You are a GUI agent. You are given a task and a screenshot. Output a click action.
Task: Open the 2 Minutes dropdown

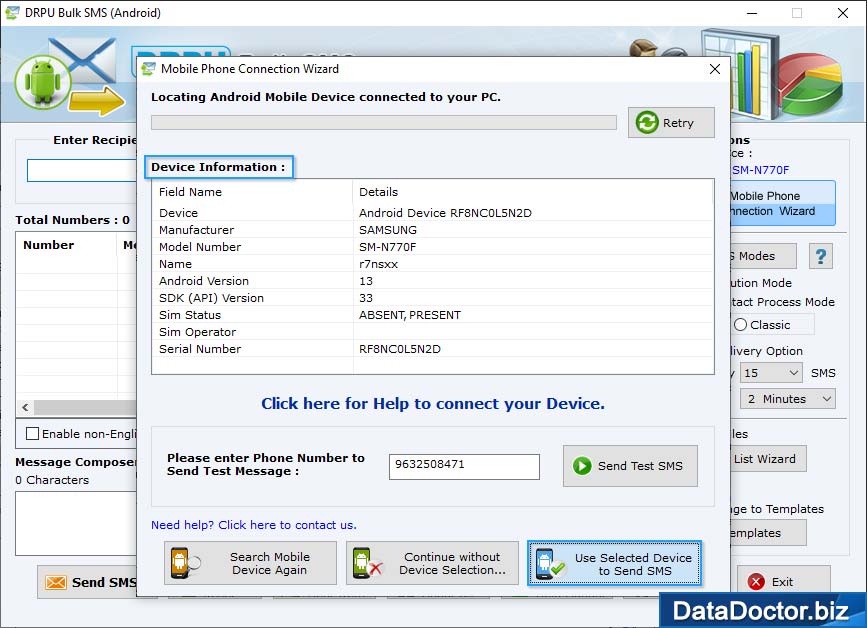coord(787,399)
